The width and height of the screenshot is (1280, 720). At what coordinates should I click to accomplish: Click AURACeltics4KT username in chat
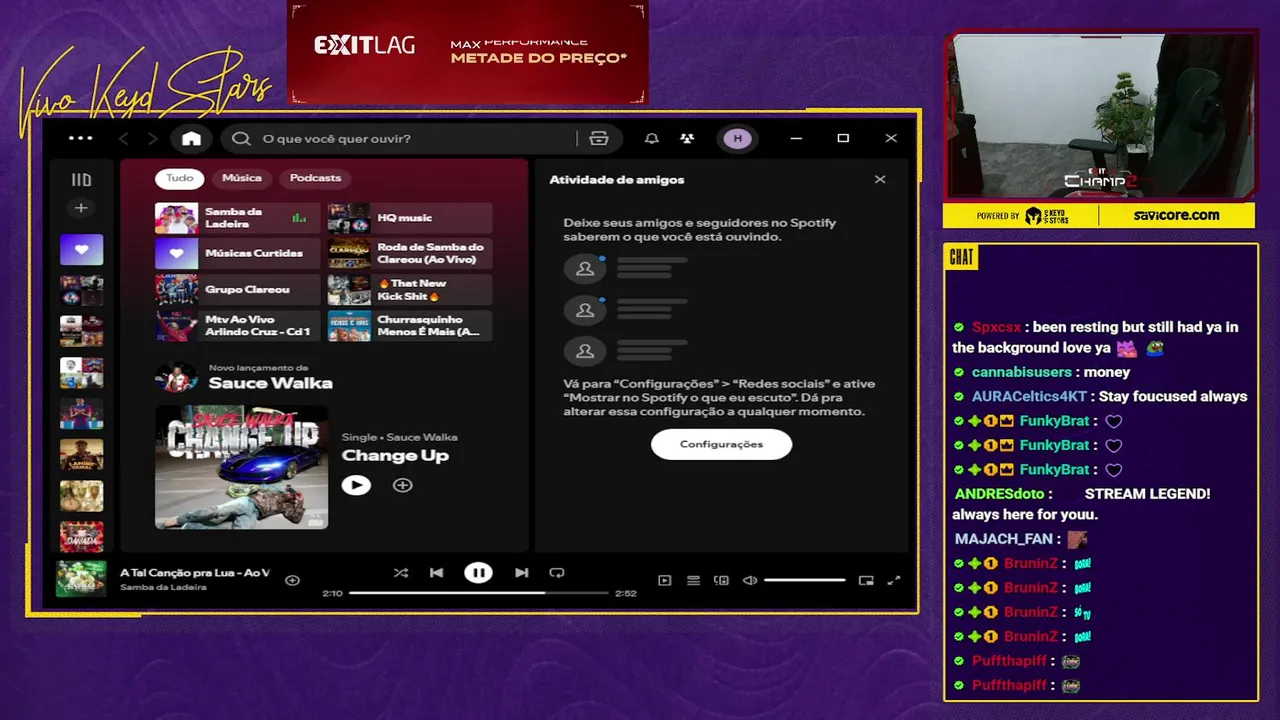coord(1029,397)
